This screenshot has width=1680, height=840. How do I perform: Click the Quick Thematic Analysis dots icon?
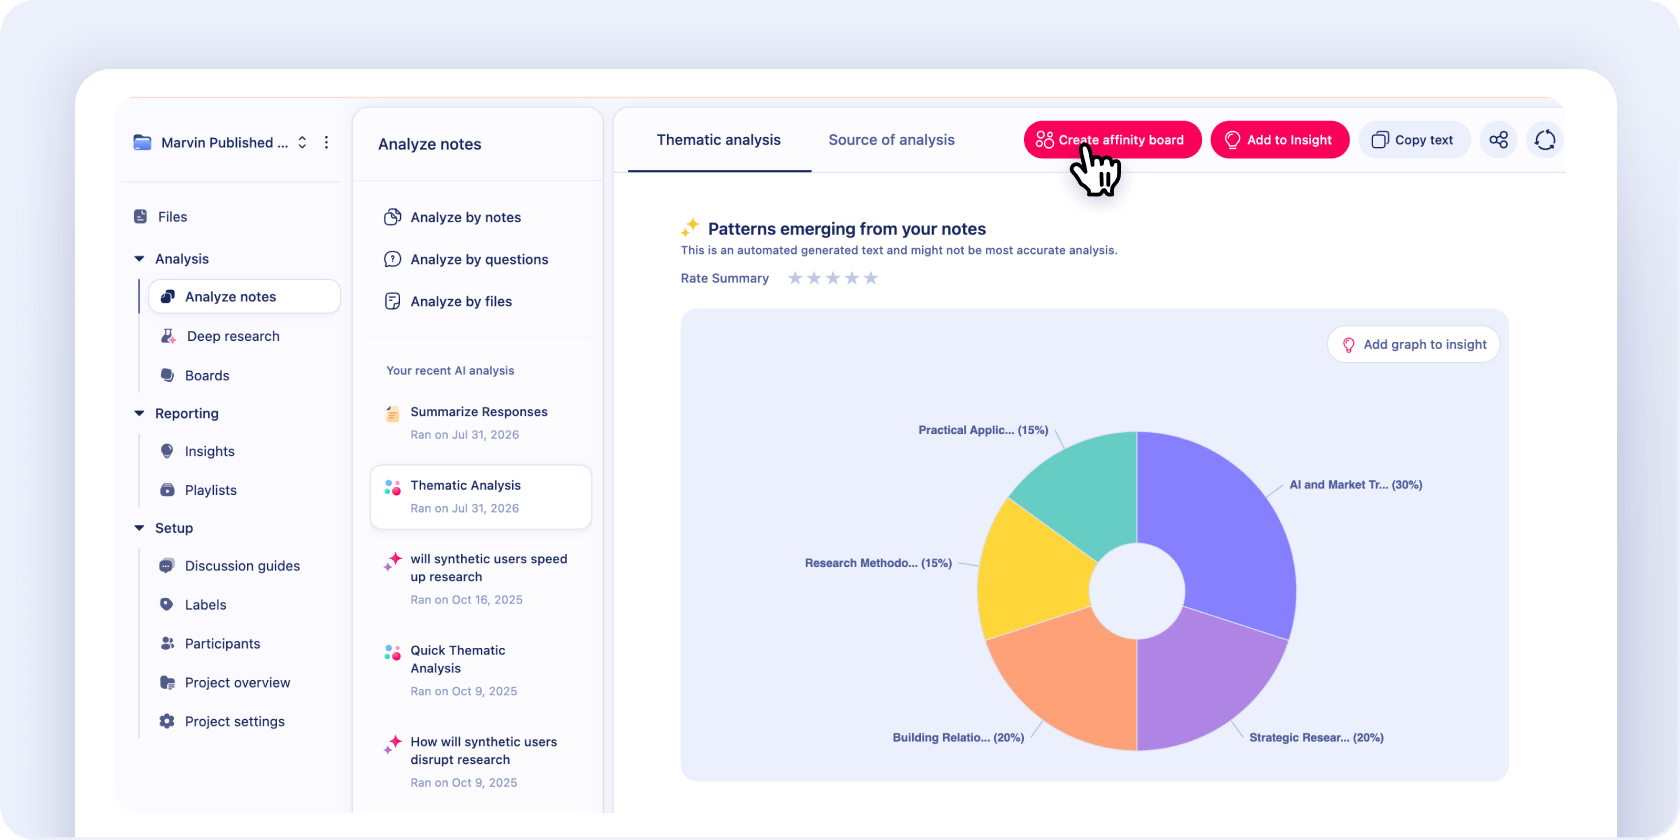click(x=393, y=652)
